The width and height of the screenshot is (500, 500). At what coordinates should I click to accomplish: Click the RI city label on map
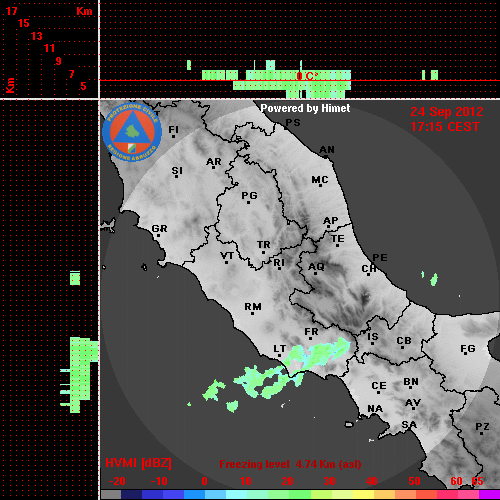click(x=279, y=263)
